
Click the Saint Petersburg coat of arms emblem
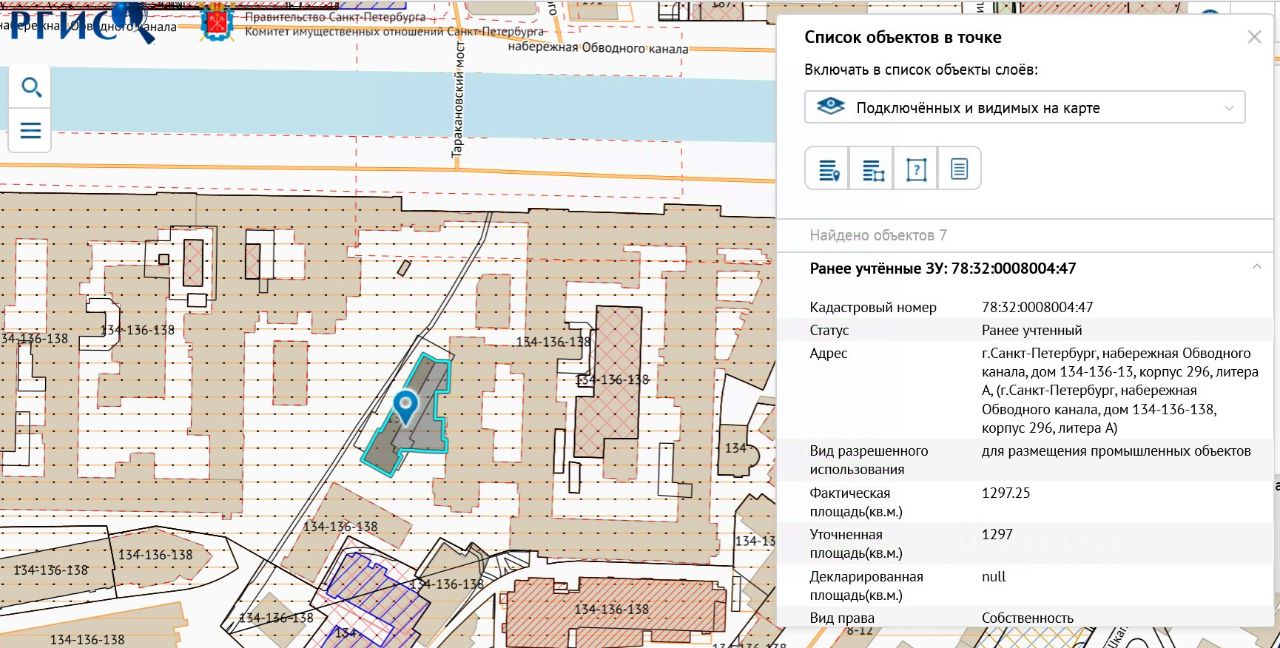click(x=217, y=22)
